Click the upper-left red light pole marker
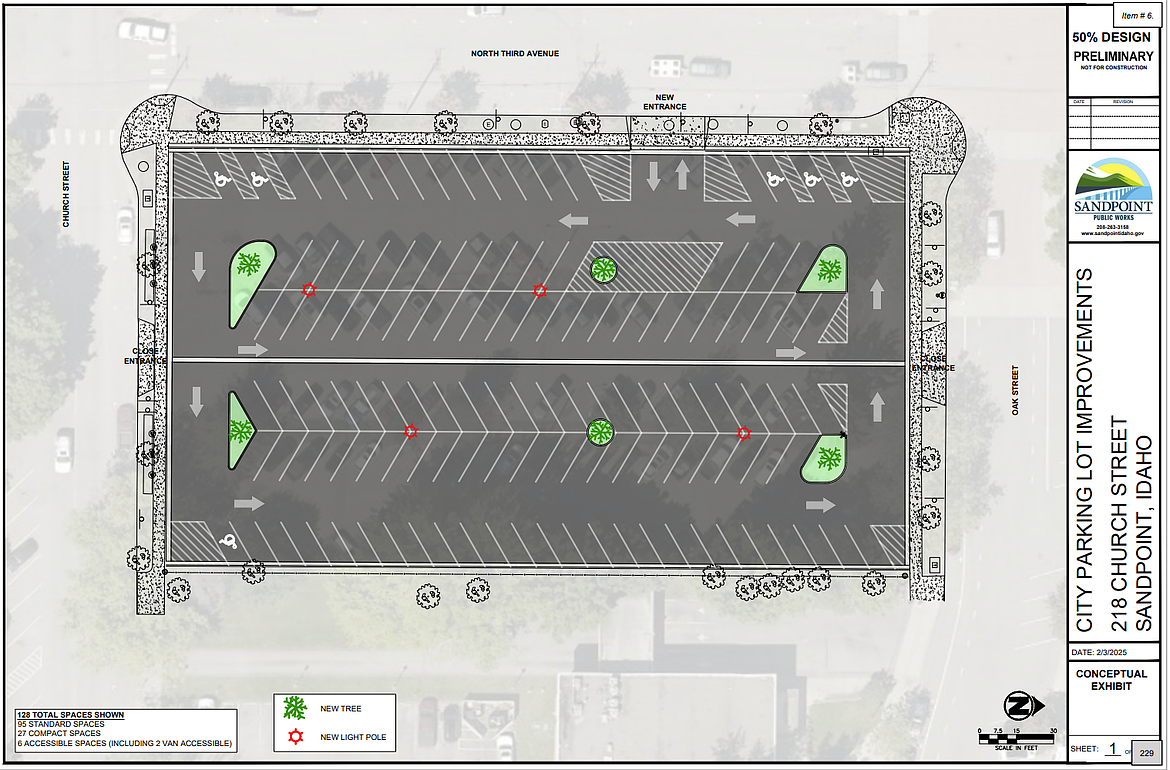The width and height of the screenshot is (1170, 770). click(x=309, y=290)
